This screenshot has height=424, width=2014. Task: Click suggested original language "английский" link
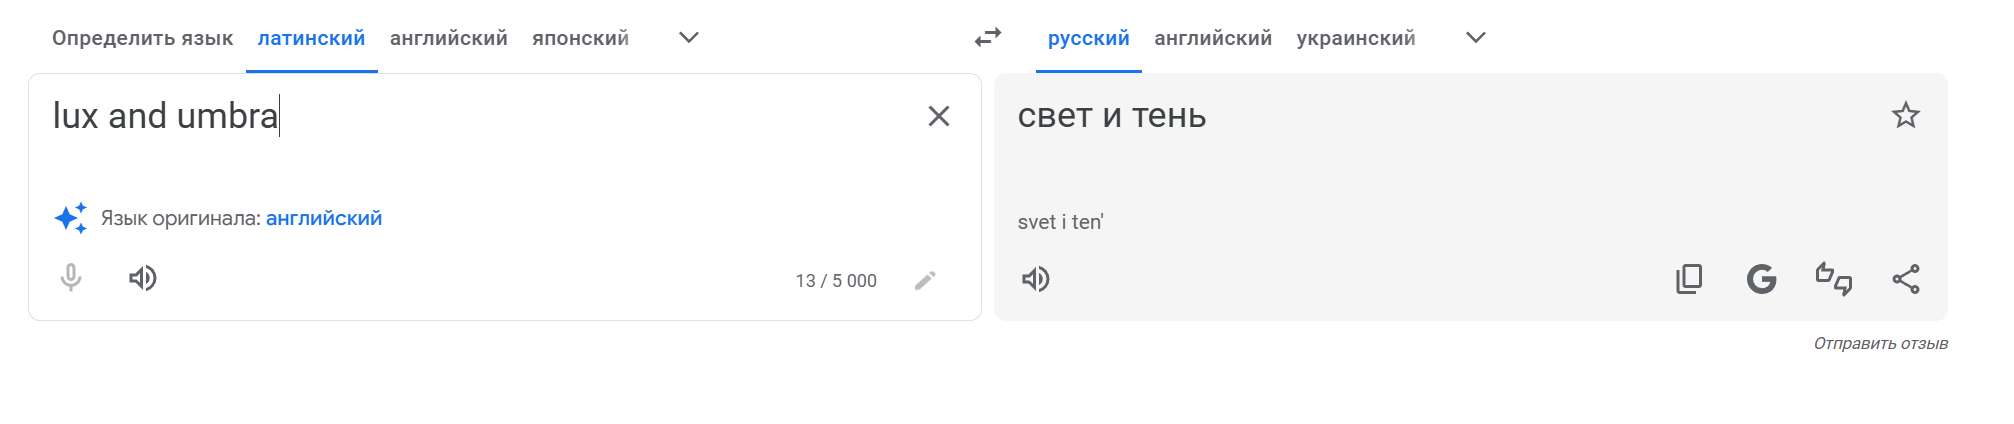tap(324, 218)
